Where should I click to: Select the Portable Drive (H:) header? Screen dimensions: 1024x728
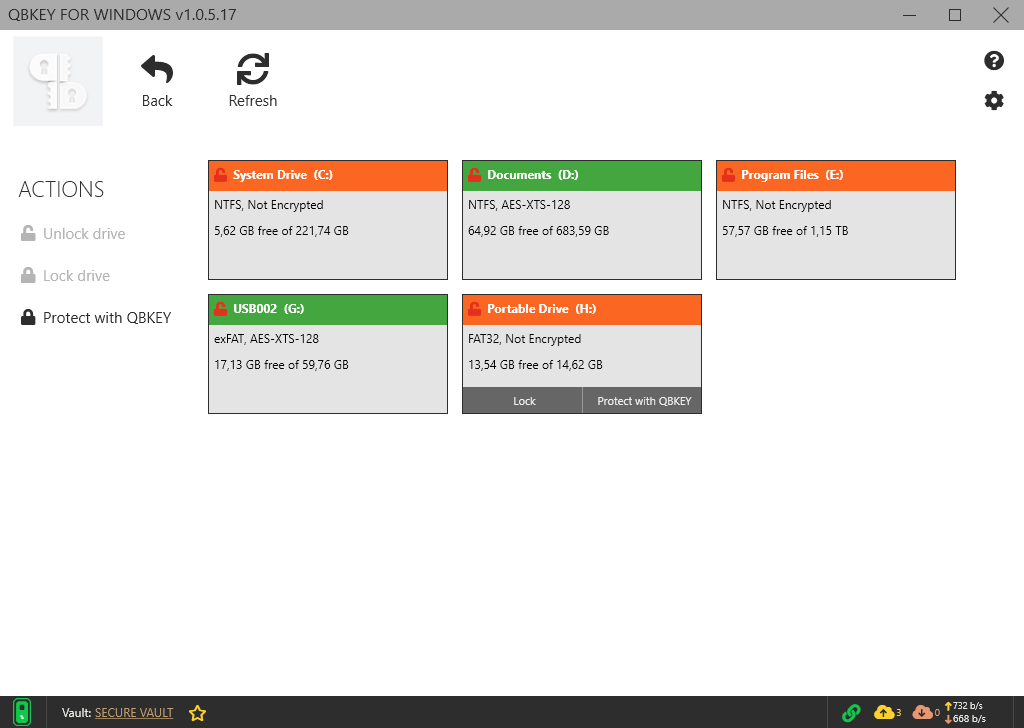click(x=582, y=309)
